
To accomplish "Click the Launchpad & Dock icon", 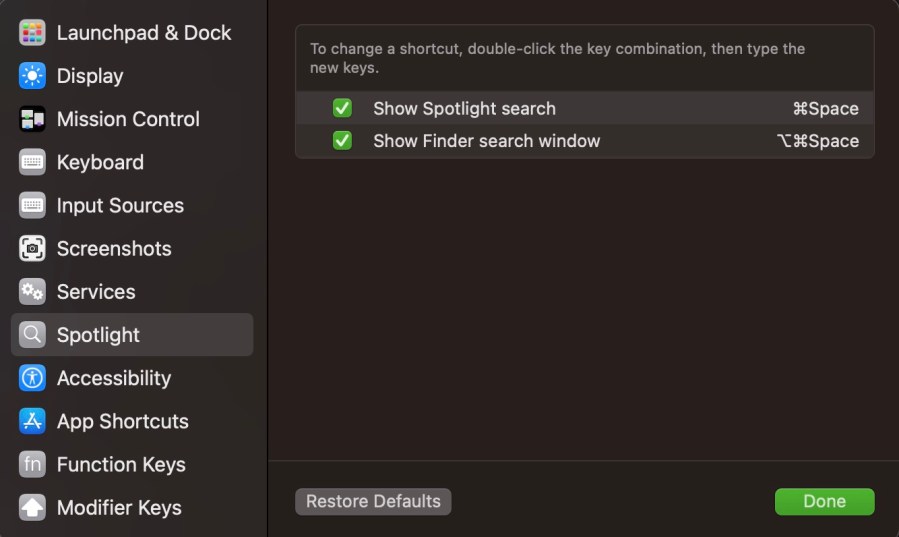I will (33, 33).
